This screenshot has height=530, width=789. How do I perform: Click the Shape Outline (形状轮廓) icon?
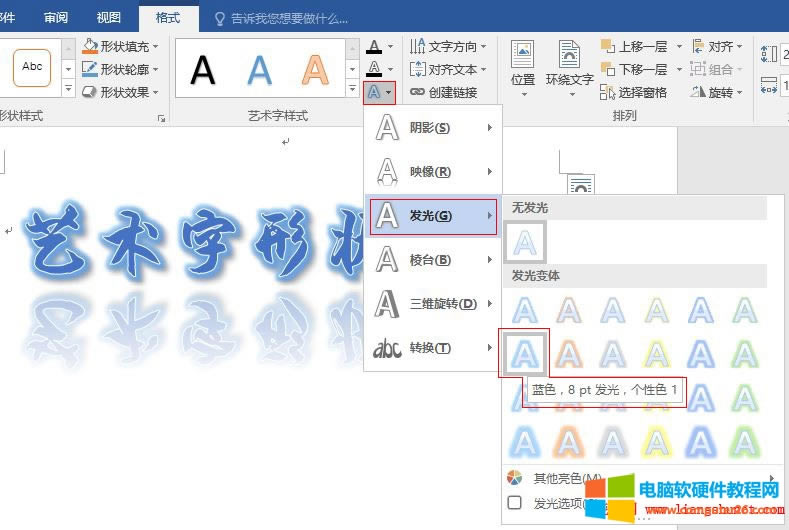tap(91, 69)
